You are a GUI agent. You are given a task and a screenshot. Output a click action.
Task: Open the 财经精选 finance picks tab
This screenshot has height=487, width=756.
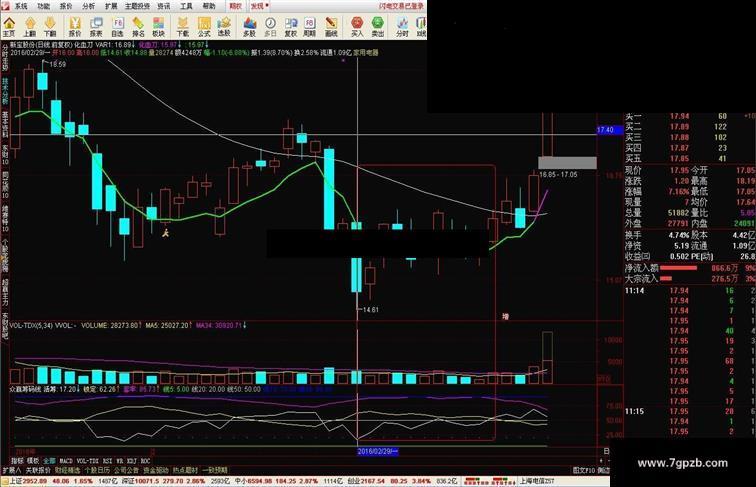[x=68, y=470]
